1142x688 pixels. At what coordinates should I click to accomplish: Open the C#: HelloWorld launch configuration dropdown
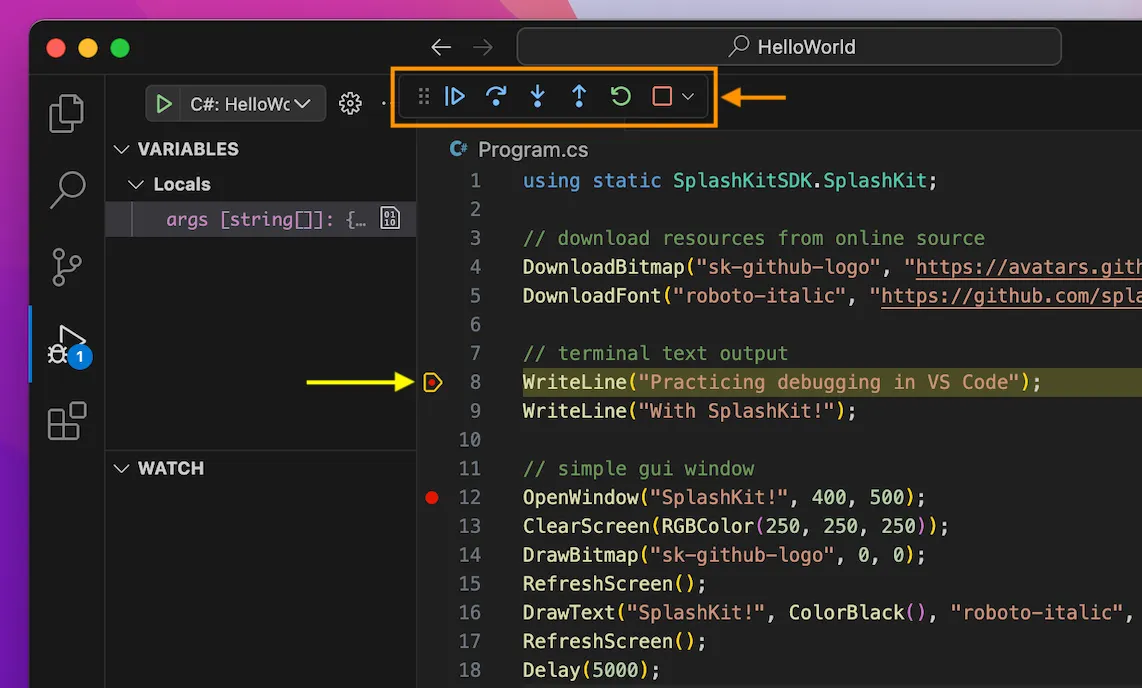click(x=251, y=104)
